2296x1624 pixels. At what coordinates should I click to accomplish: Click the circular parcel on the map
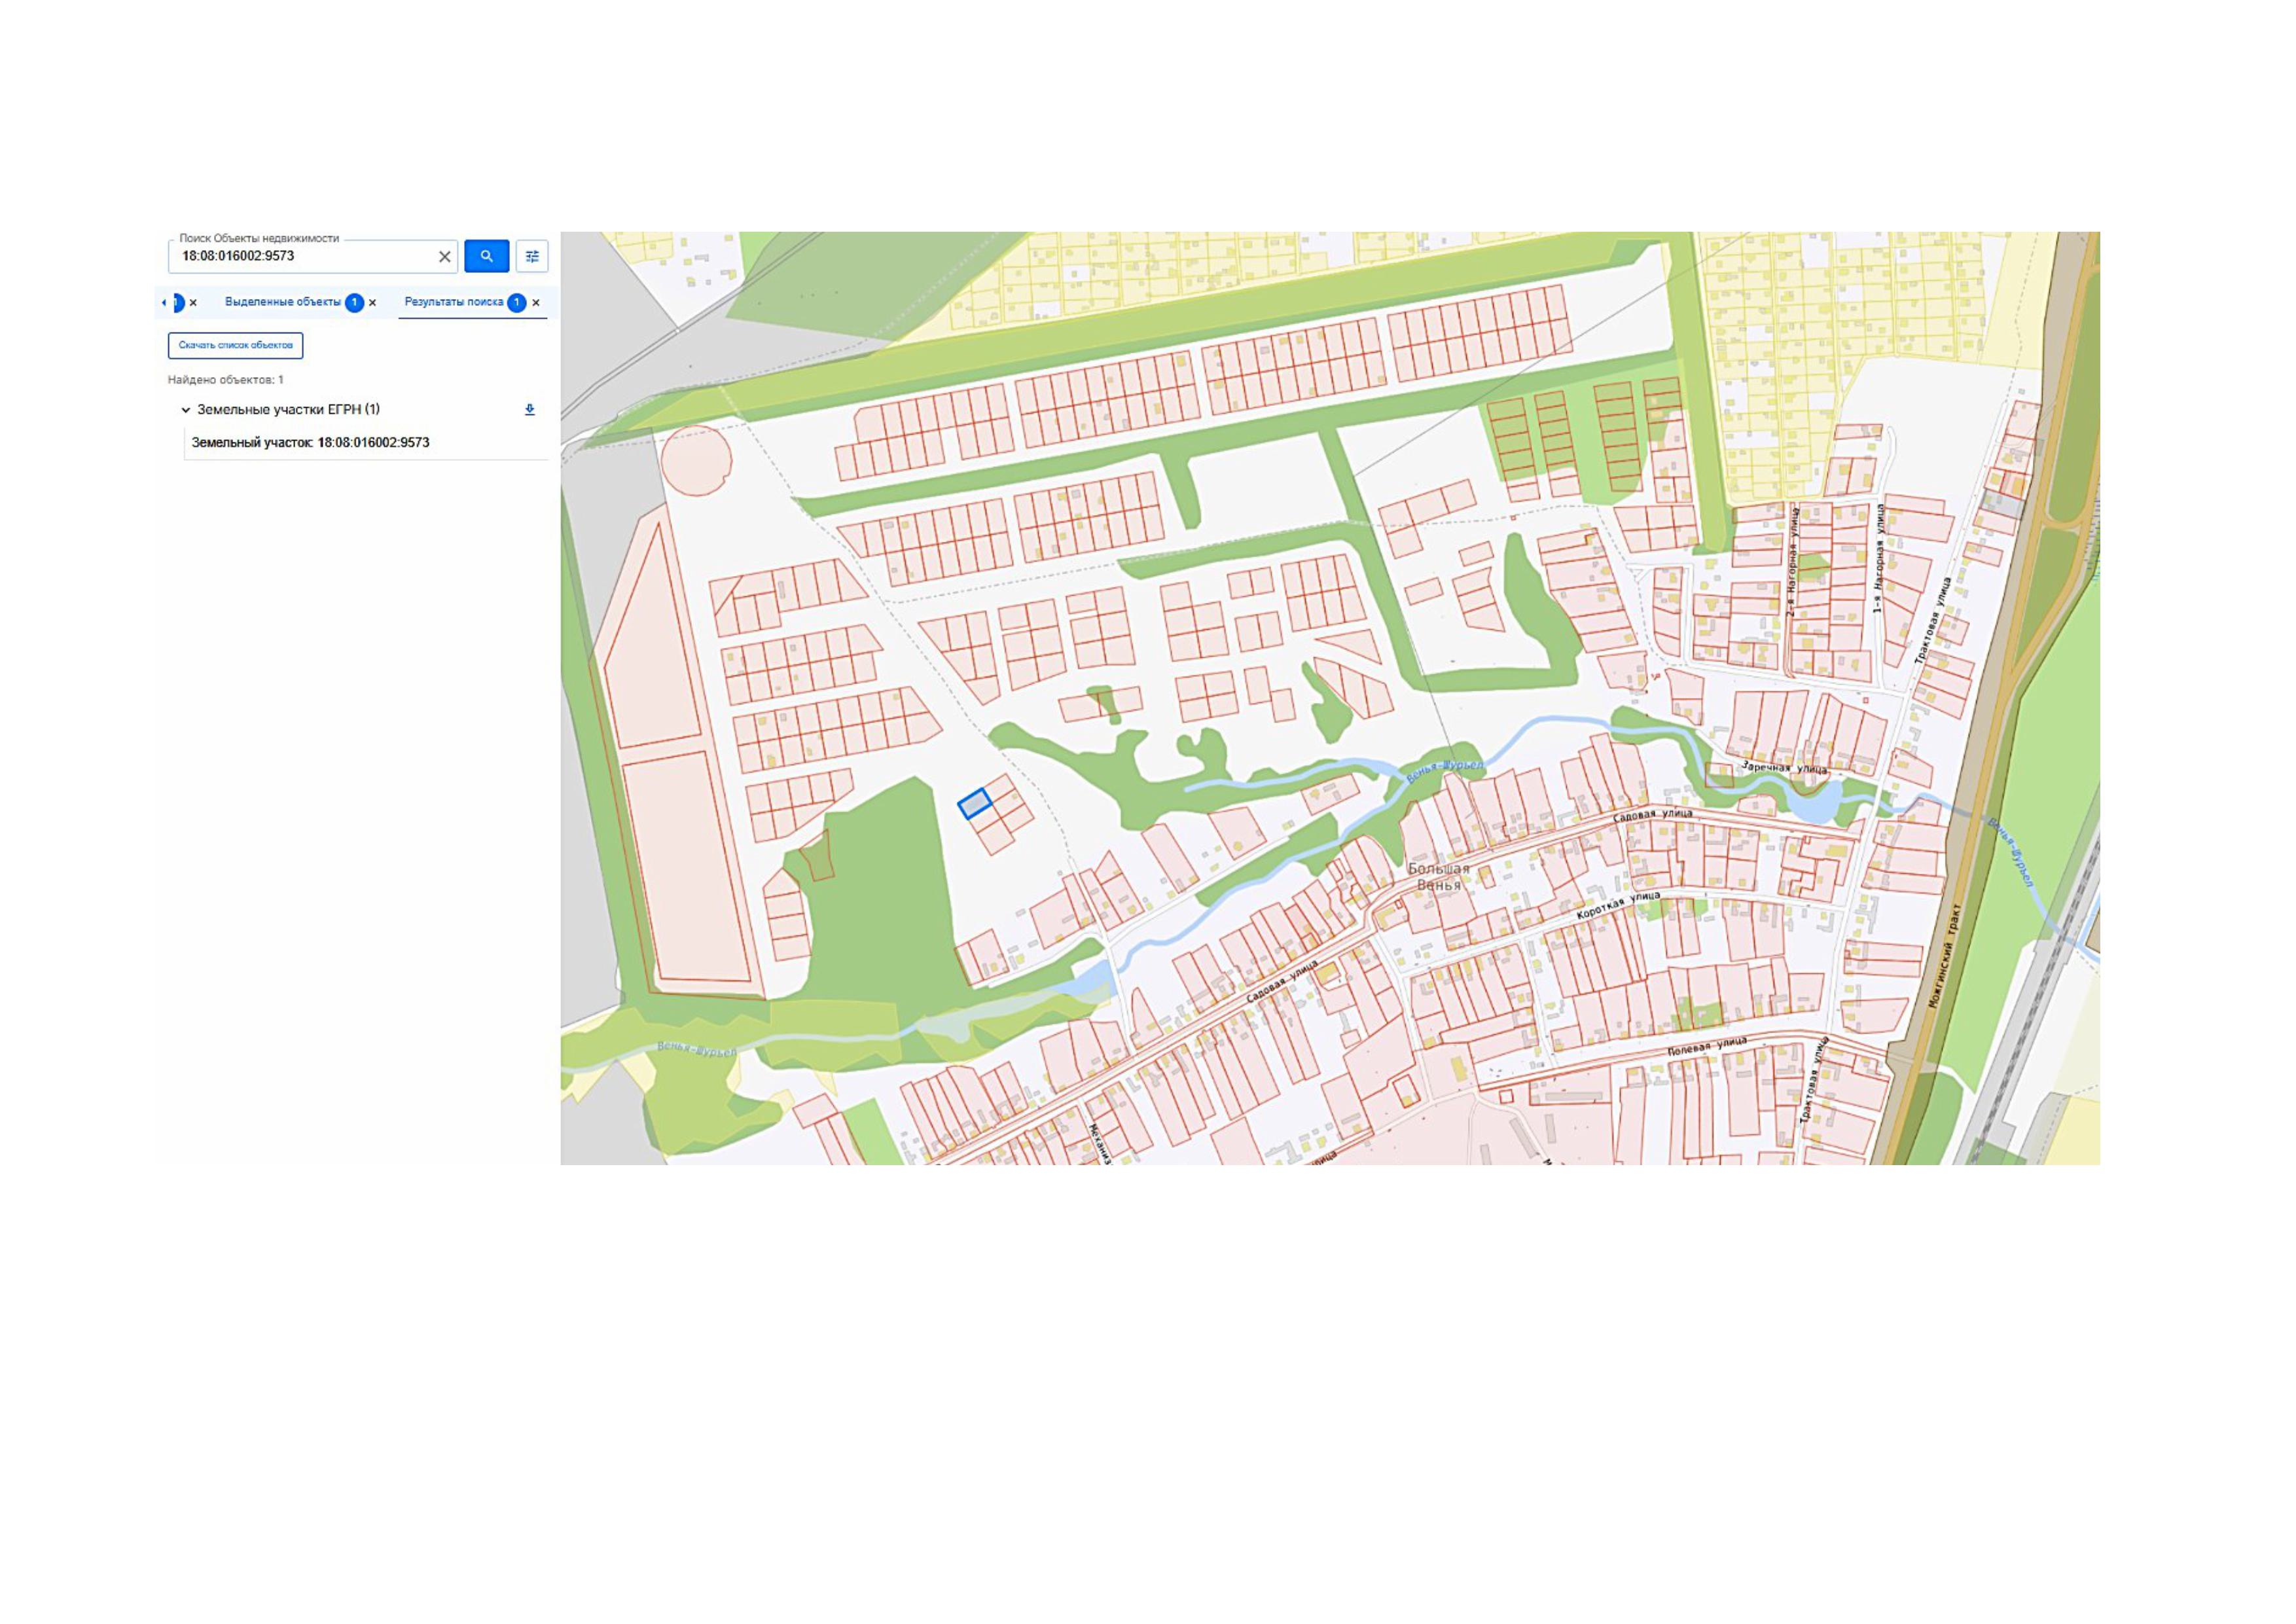[x=696, y=460]
